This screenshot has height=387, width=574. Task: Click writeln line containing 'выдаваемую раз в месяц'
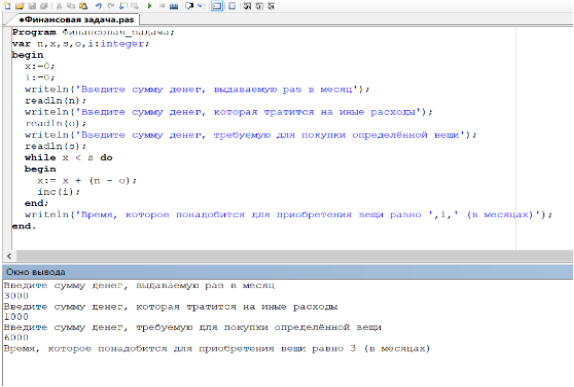(x=197, y=89)
